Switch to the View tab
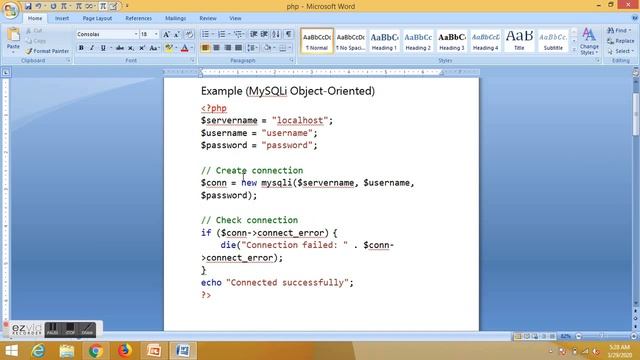Screen dimensions: 640x360 point(235,18)
